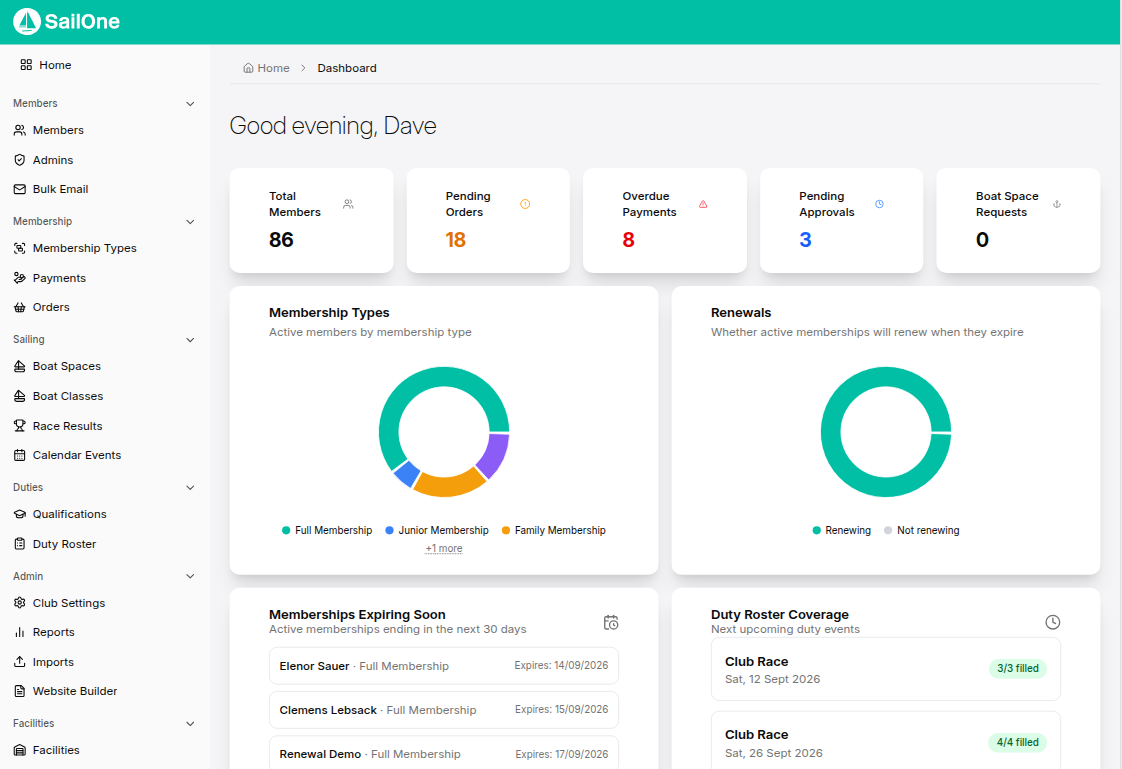Click the SailOne sailboat logo

click(x=27, y=21)
